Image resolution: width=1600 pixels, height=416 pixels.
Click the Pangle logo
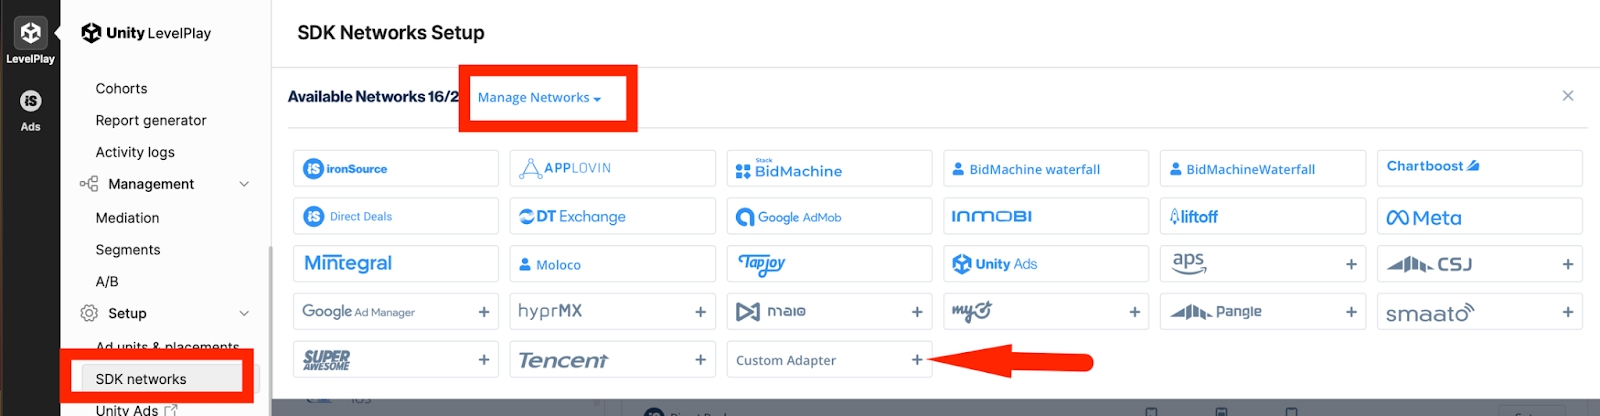coord(1216,312)
